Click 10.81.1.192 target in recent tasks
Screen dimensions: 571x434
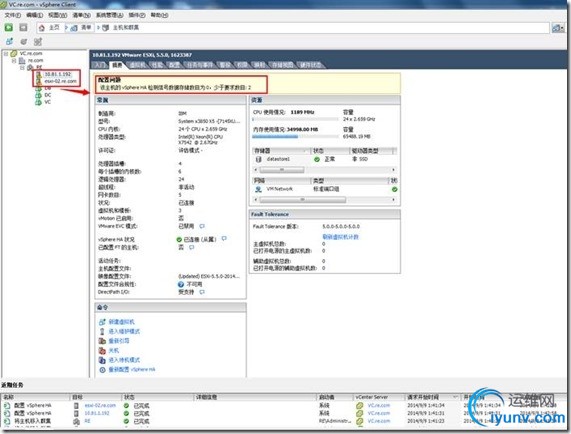coord(97,413)
